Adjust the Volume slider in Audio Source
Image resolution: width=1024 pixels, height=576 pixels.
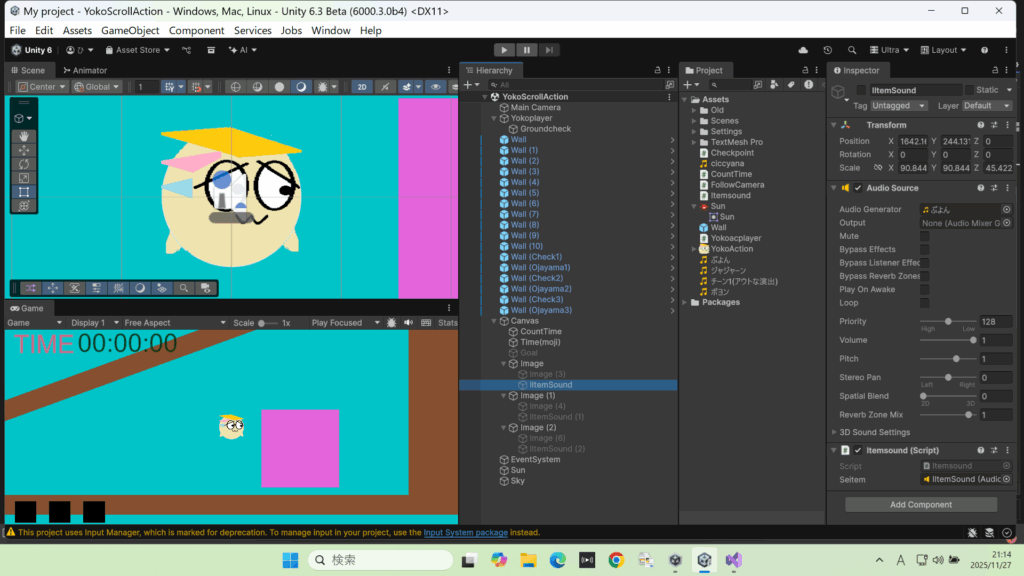point(972,340)
